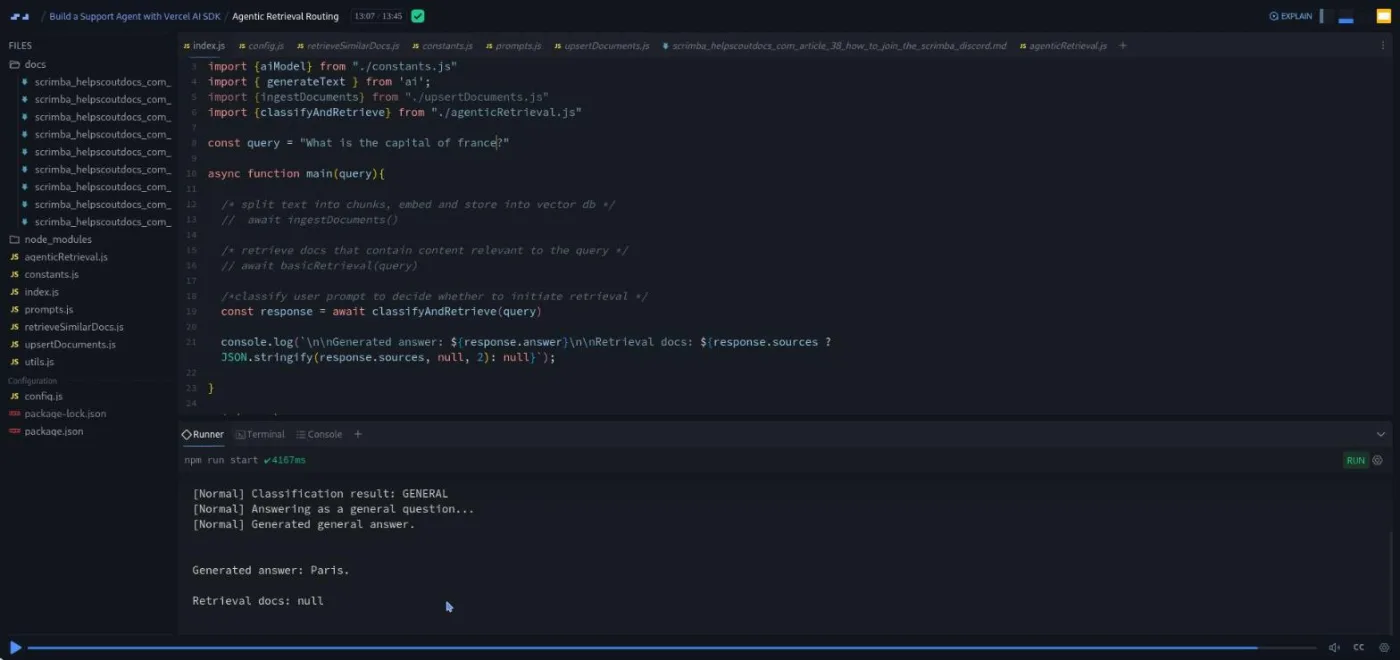Image resolution: width=1400 pixels, height=660 pixels.
Task: Click the npm icon beside package.json
Action: (14, 431)
